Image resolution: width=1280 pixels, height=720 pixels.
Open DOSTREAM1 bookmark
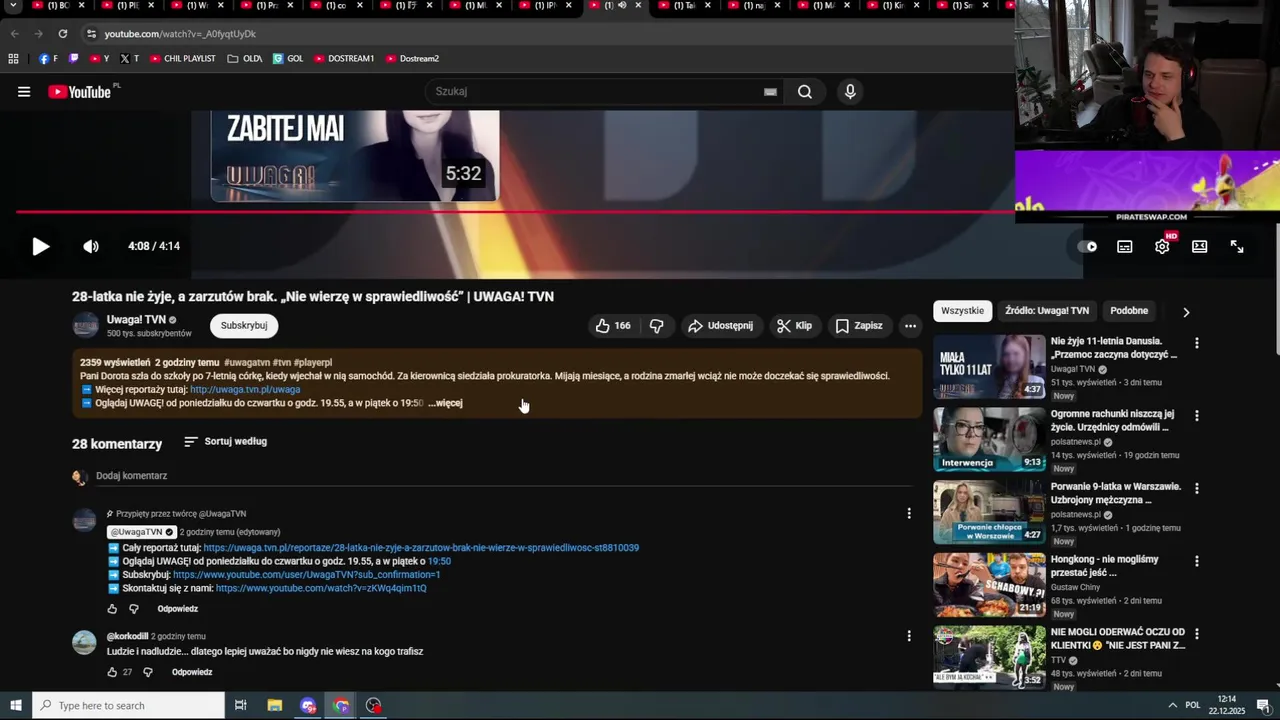pyautogui.click(x=343, y=59)
